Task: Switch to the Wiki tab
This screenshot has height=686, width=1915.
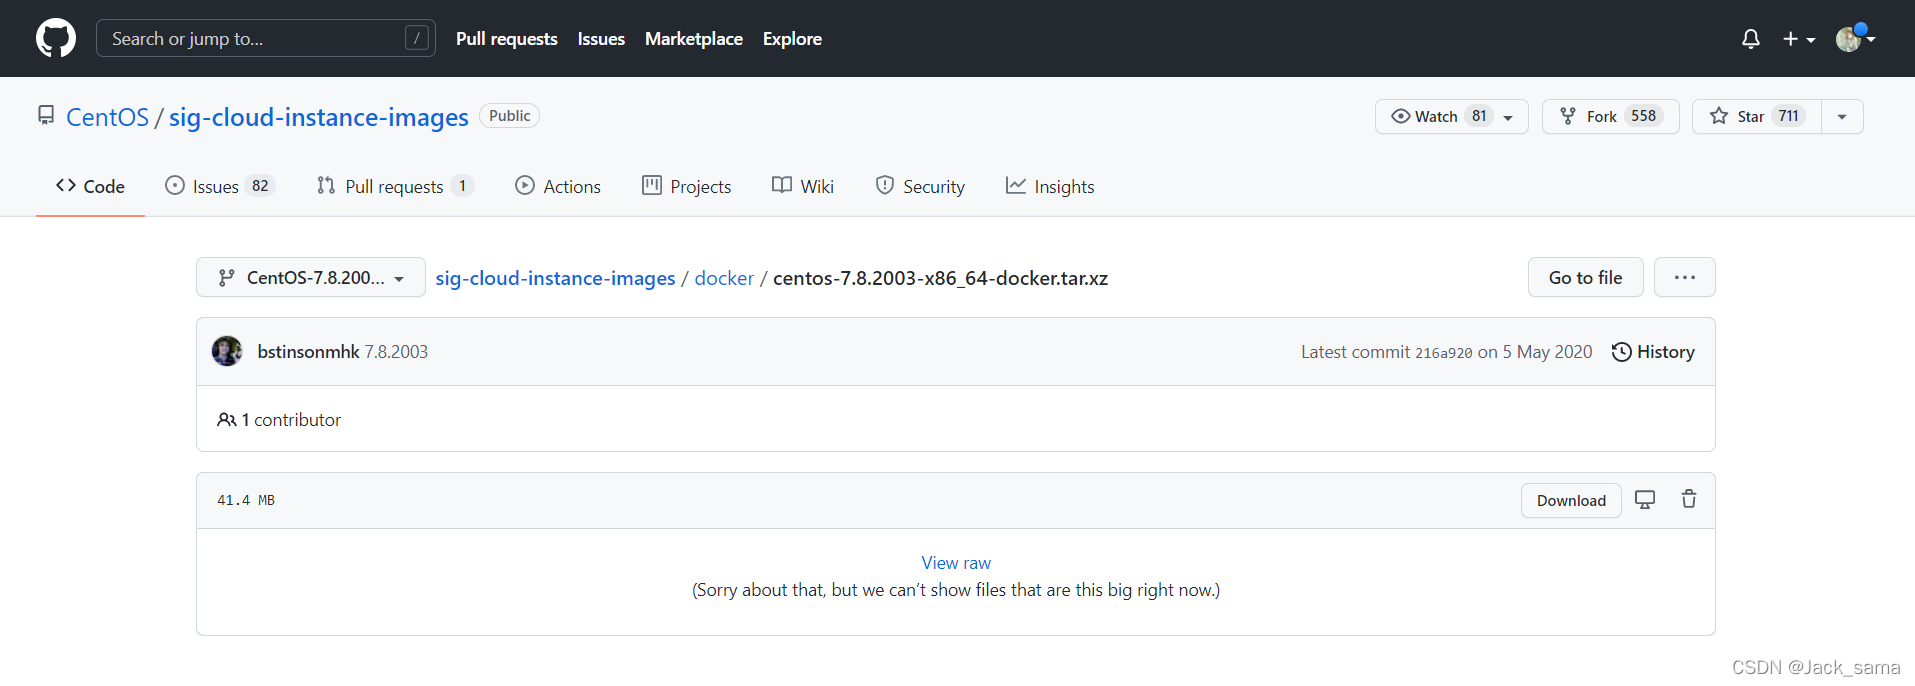Action: (803, 186)
